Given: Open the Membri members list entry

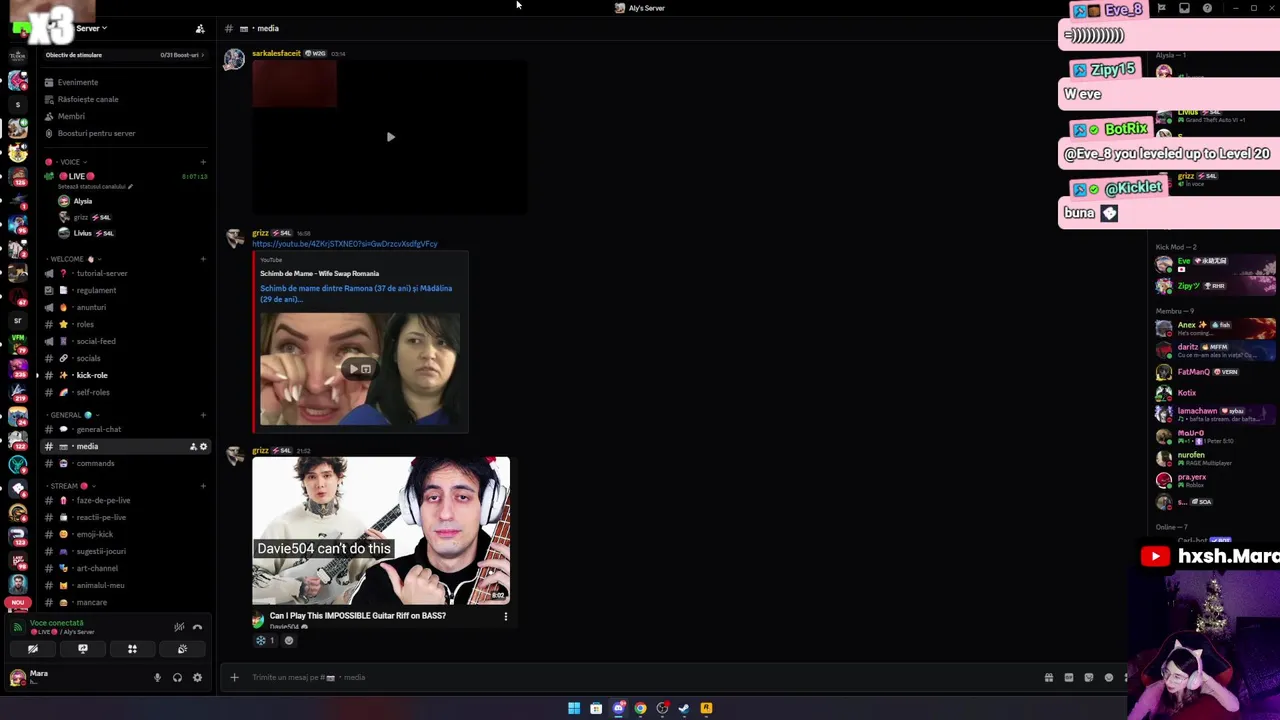Looking at the screenshot, I should pos(71,116).
